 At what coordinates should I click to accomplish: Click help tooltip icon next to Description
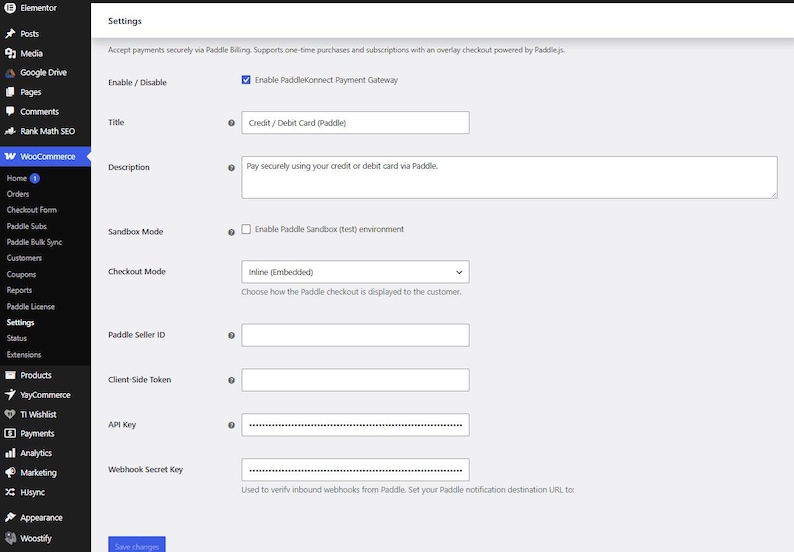pos(231,168)
